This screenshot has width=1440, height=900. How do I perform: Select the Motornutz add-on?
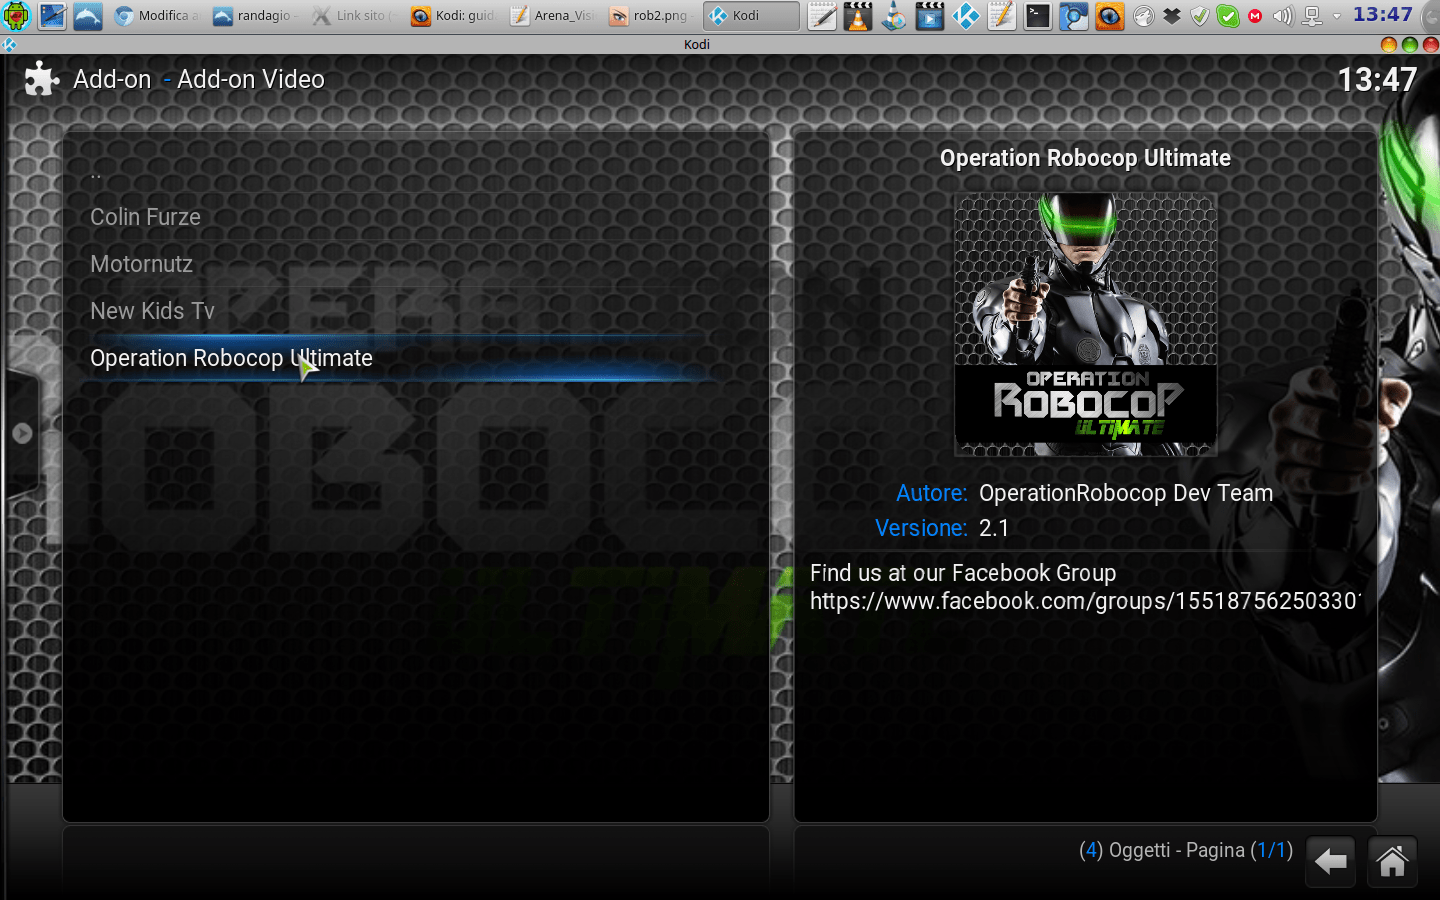point(141,264)
